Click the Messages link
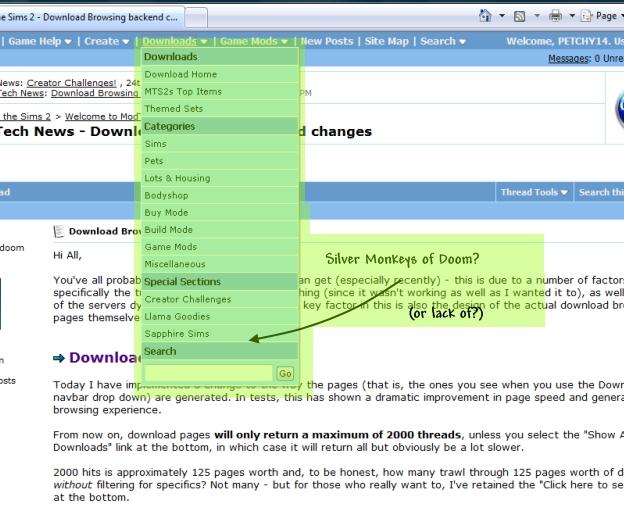 569,59
